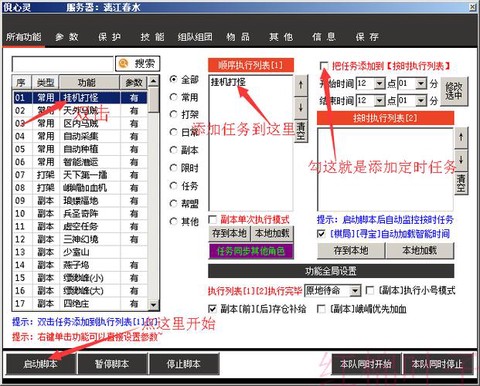Click 启动脚本 button
The image size is (480, 386).
tap(41, 364)
